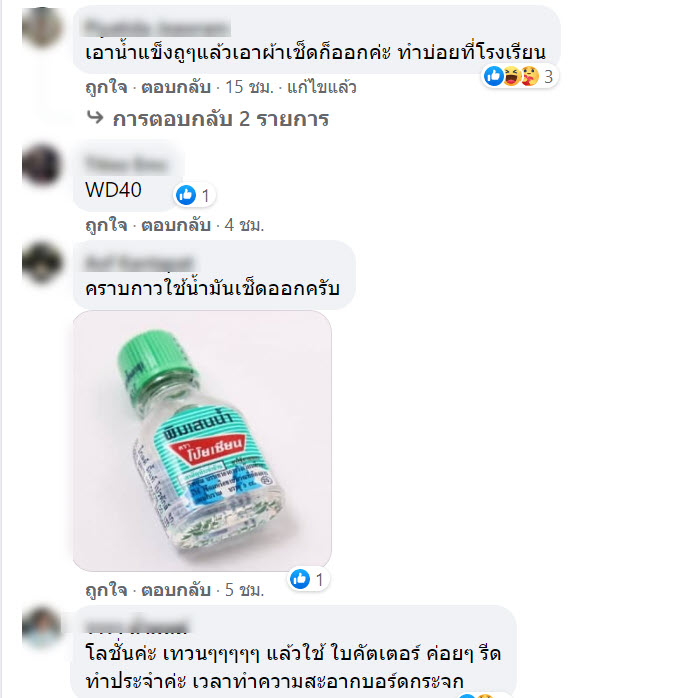Open the WD40 commenter's profile avatar
690x698 pixels.
41,165
